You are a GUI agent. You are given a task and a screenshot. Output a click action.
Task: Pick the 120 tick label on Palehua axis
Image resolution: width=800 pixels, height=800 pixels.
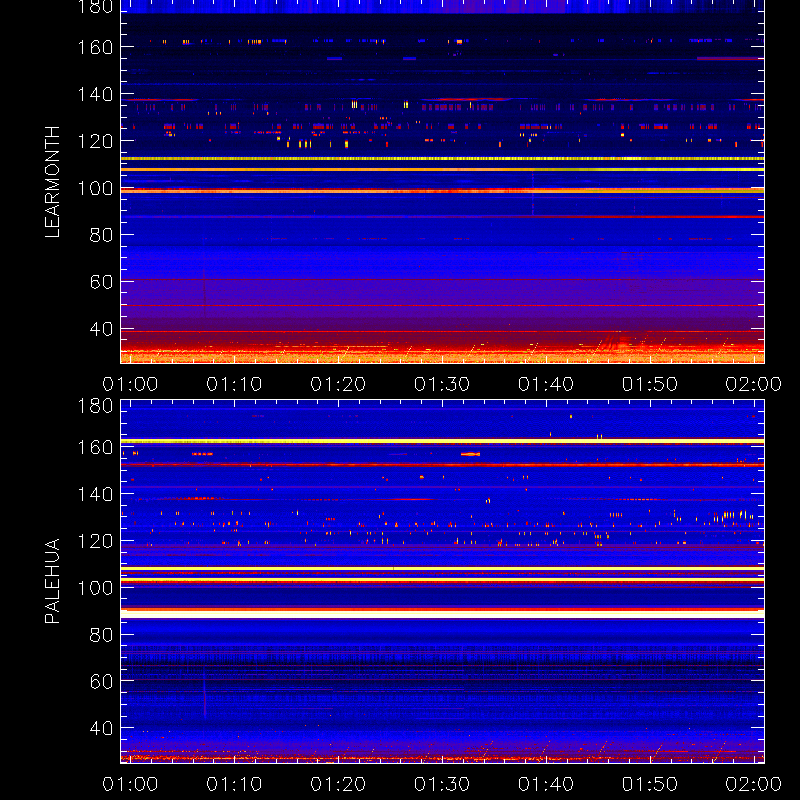pos(95,541)
